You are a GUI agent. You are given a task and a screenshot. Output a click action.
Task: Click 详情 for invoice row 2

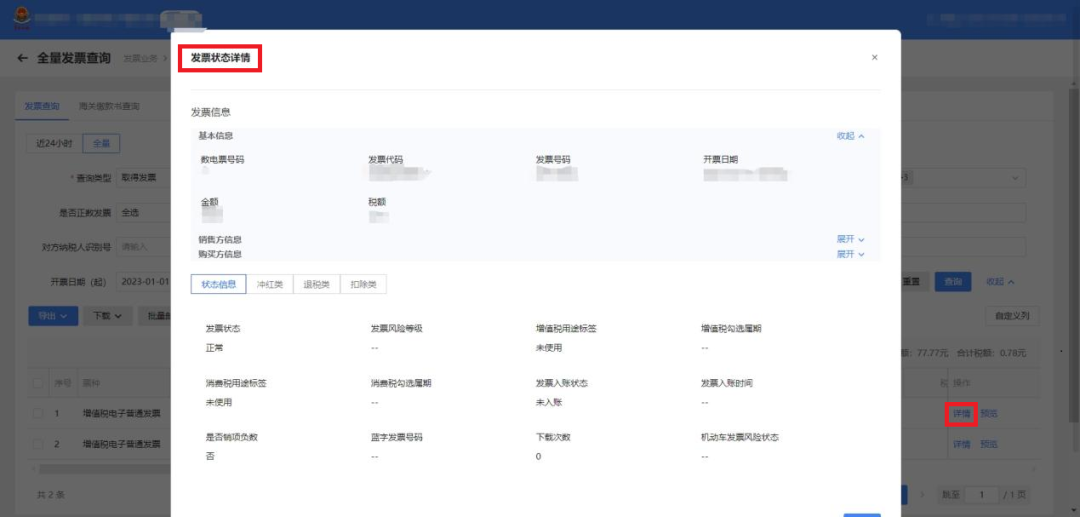pyautogui.click(x=962, y=444)
